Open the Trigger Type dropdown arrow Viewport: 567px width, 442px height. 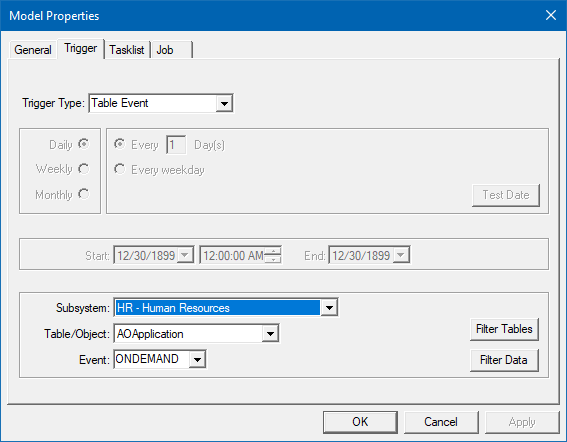tap(224, 104)
